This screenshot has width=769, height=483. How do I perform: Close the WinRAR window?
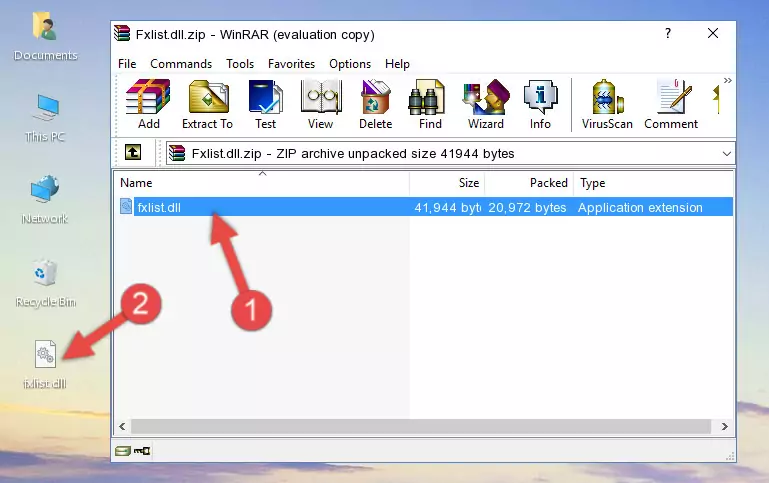pos(713,33)
